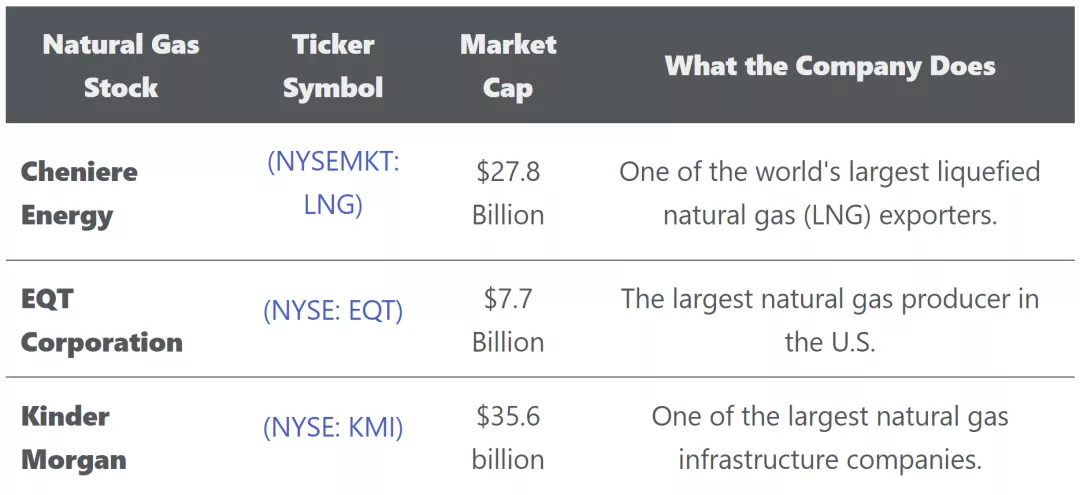Click the natural gas infrastructure companies description
This screenshot has height=495, width=1080.
tap(830, 438)
